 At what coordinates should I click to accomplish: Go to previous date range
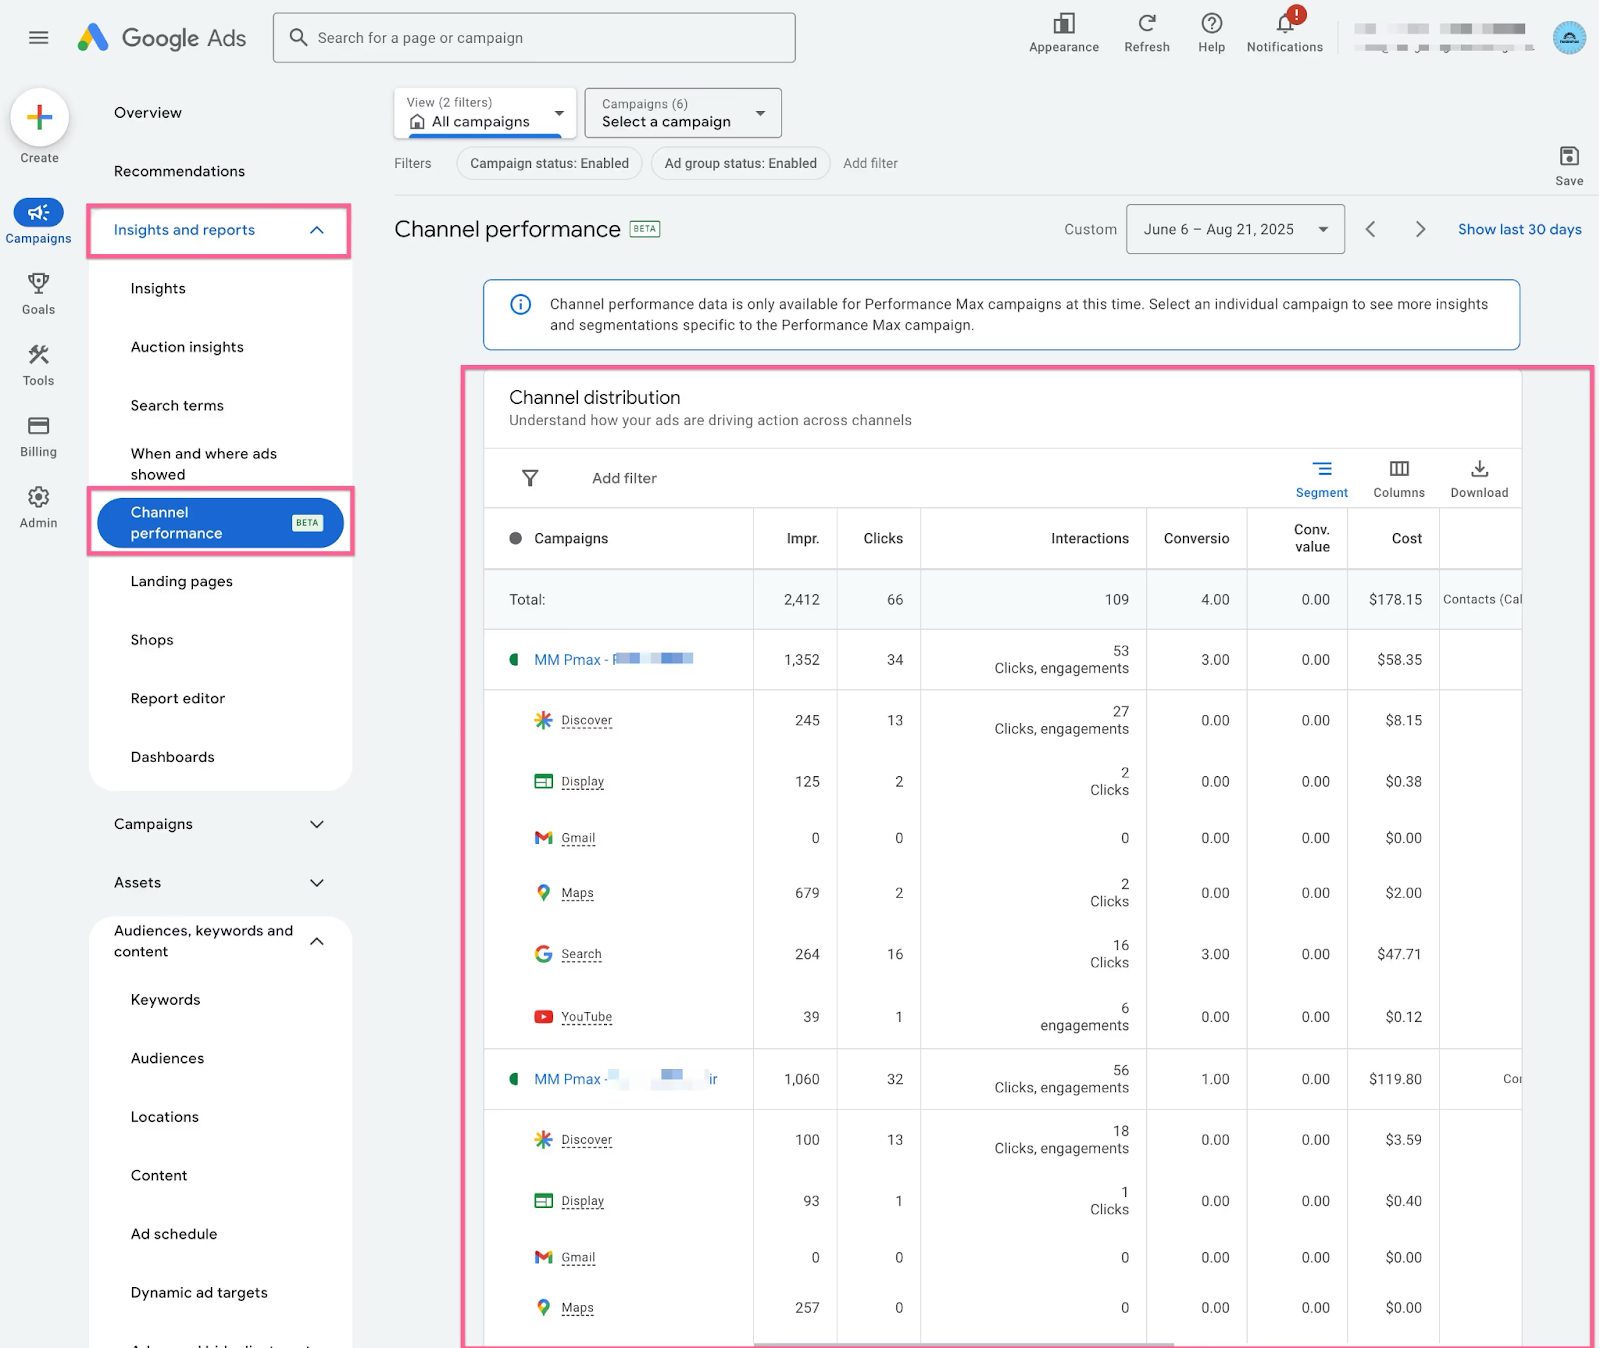pyautogui.click(x=1371, y=229)
